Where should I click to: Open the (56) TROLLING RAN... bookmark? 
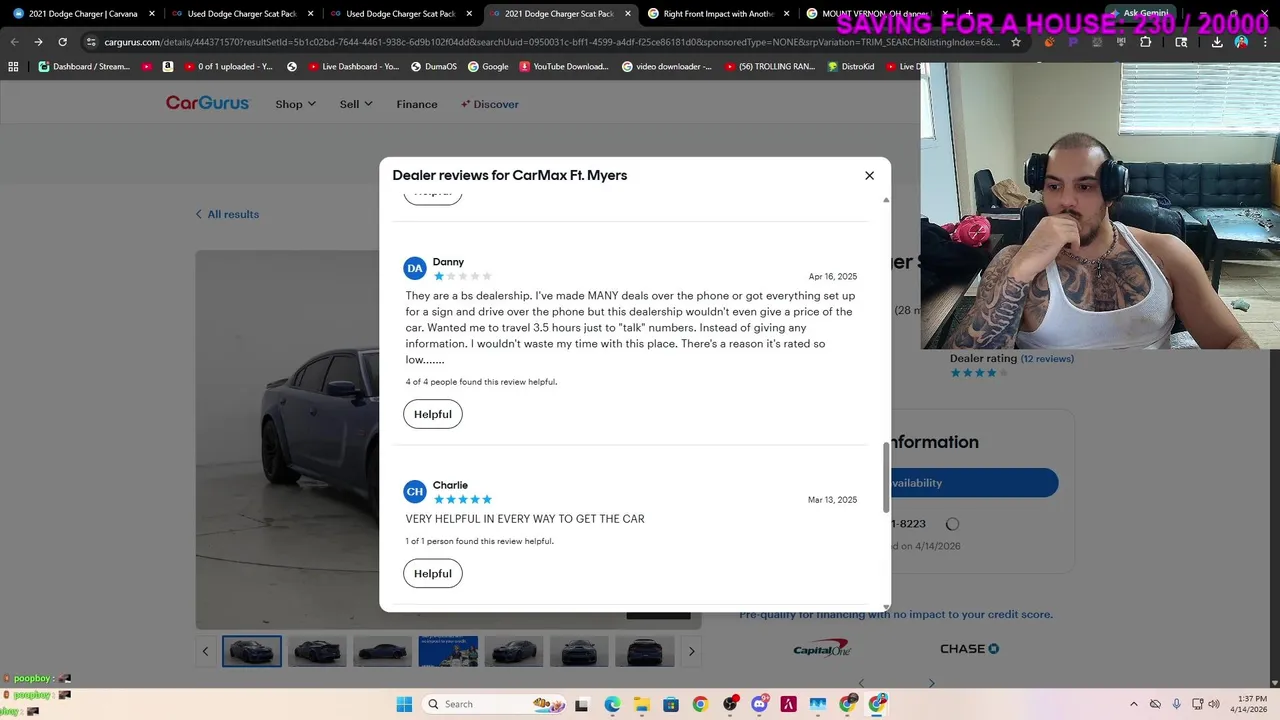coord(770,66)
